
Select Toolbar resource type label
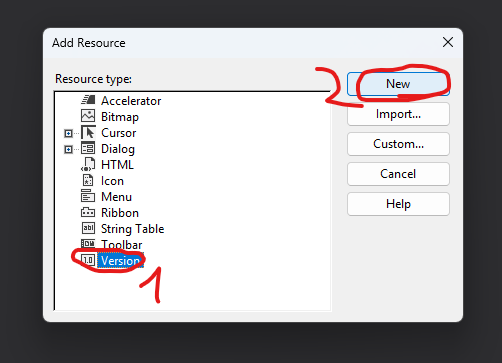click(122, 245)
